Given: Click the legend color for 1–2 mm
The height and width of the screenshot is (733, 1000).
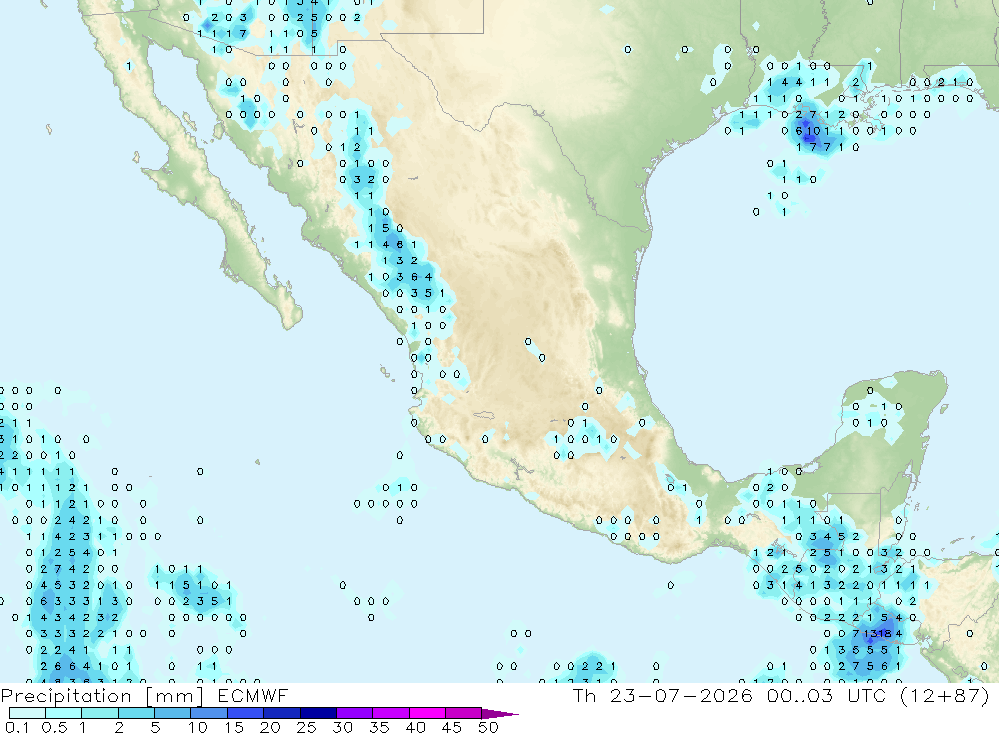Looking at the screenshot, I should 99,713.
